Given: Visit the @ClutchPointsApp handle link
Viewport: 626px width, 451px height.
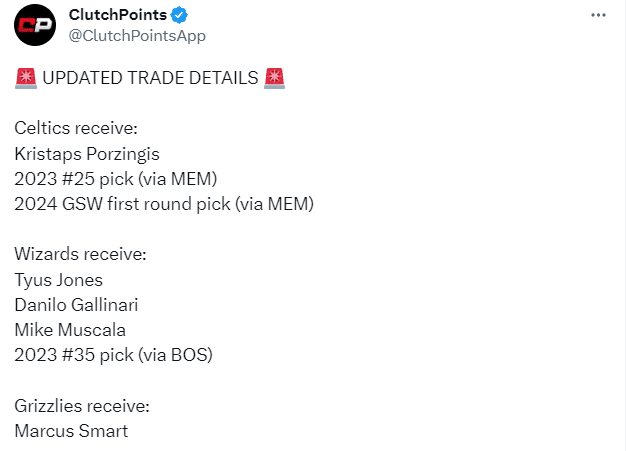Looking at the screenshot, I should pos(137,36).
